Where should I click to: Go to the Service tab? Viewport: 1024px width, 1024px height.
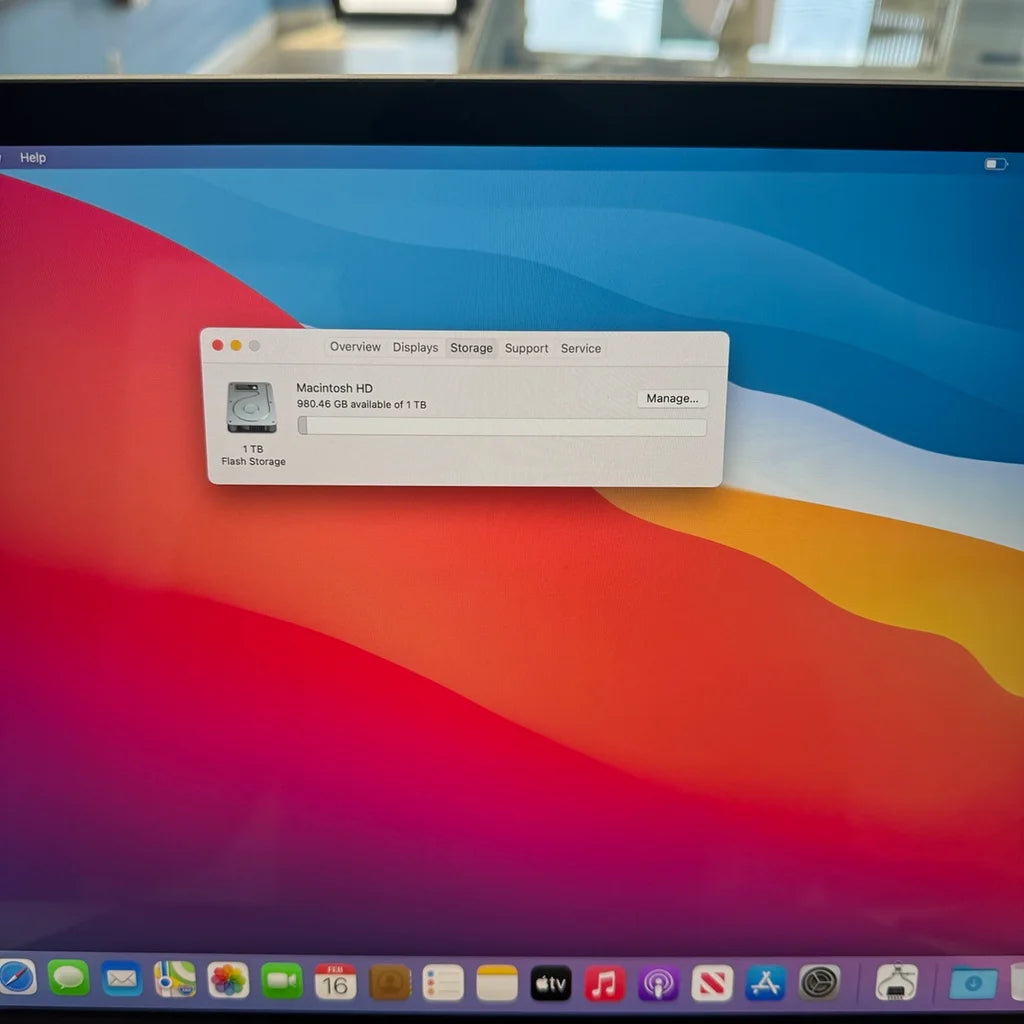click(581, 348)
